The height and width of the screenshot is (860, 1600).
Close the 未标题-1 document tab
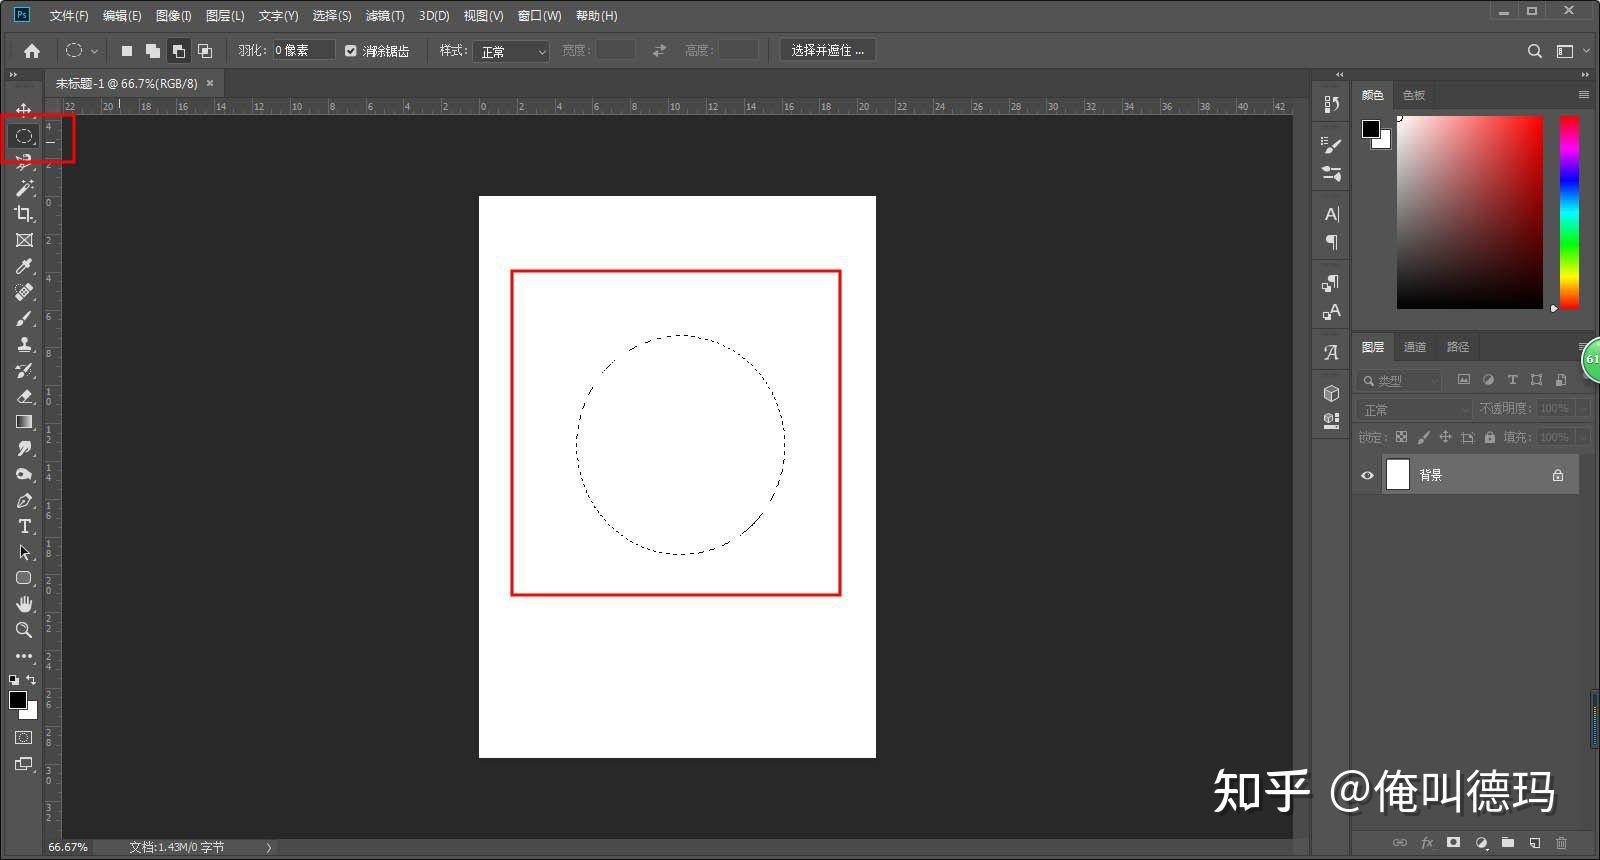[210, 83]
